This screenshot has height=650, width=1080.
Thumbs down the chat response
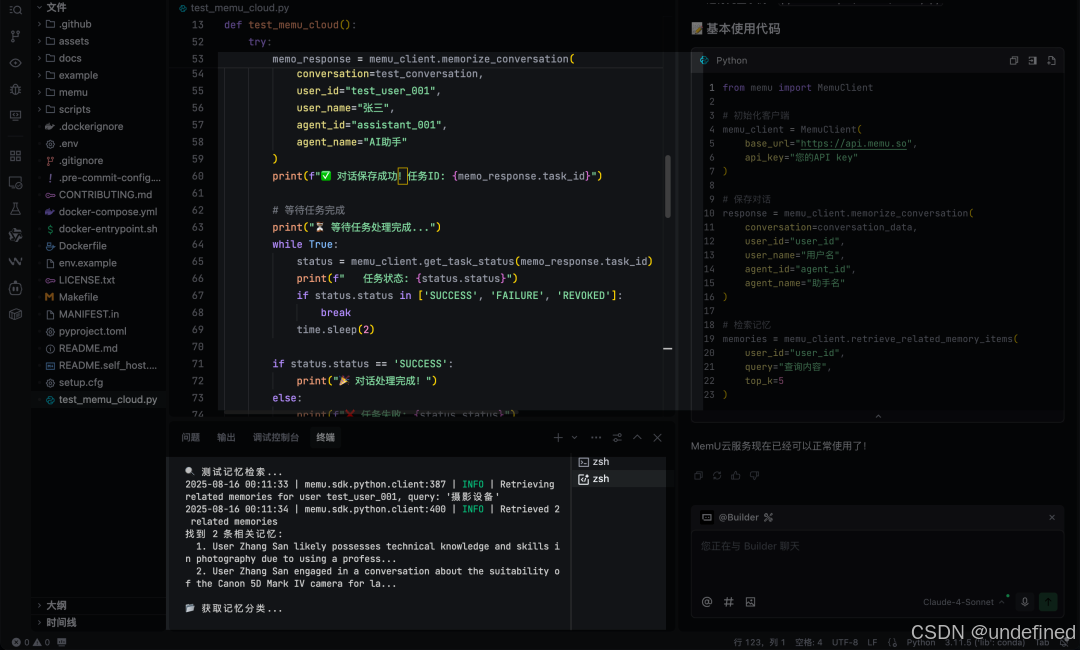754,475
